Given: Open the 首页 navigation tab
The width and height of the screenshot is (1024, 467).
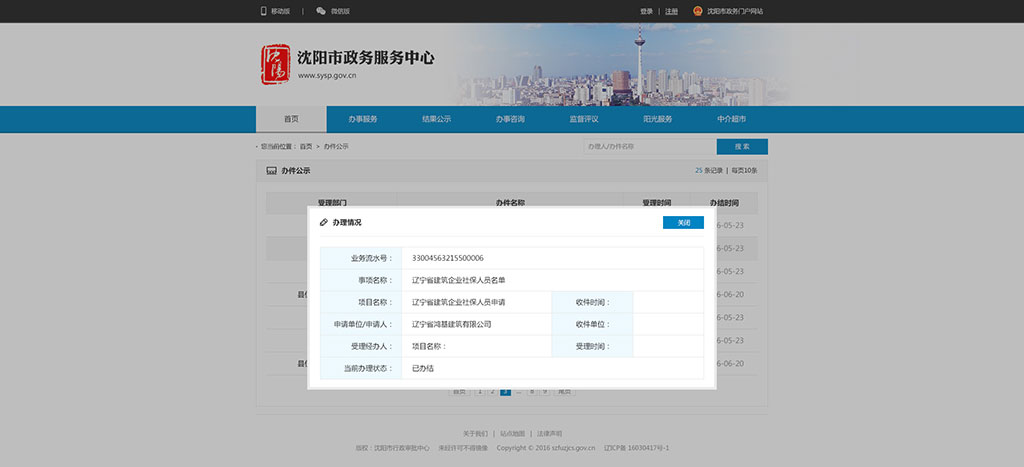Looking at the screenshot, I should click(290, 119).
